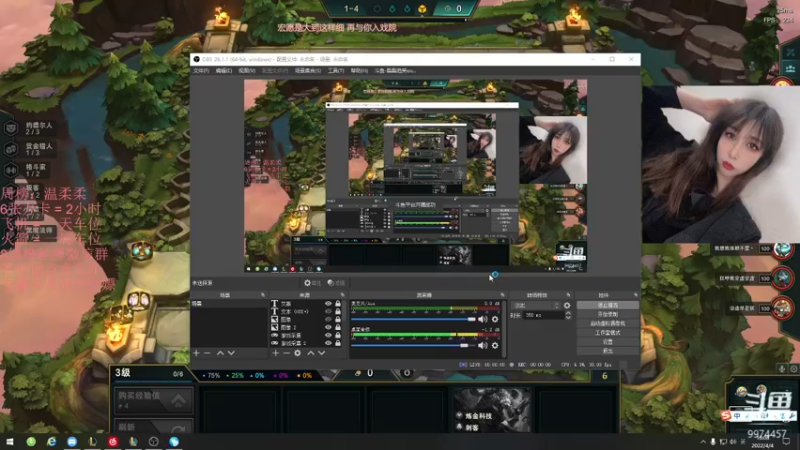Pop out the Sources dock icon
The image size is (800, 450).
coord(342,295)
